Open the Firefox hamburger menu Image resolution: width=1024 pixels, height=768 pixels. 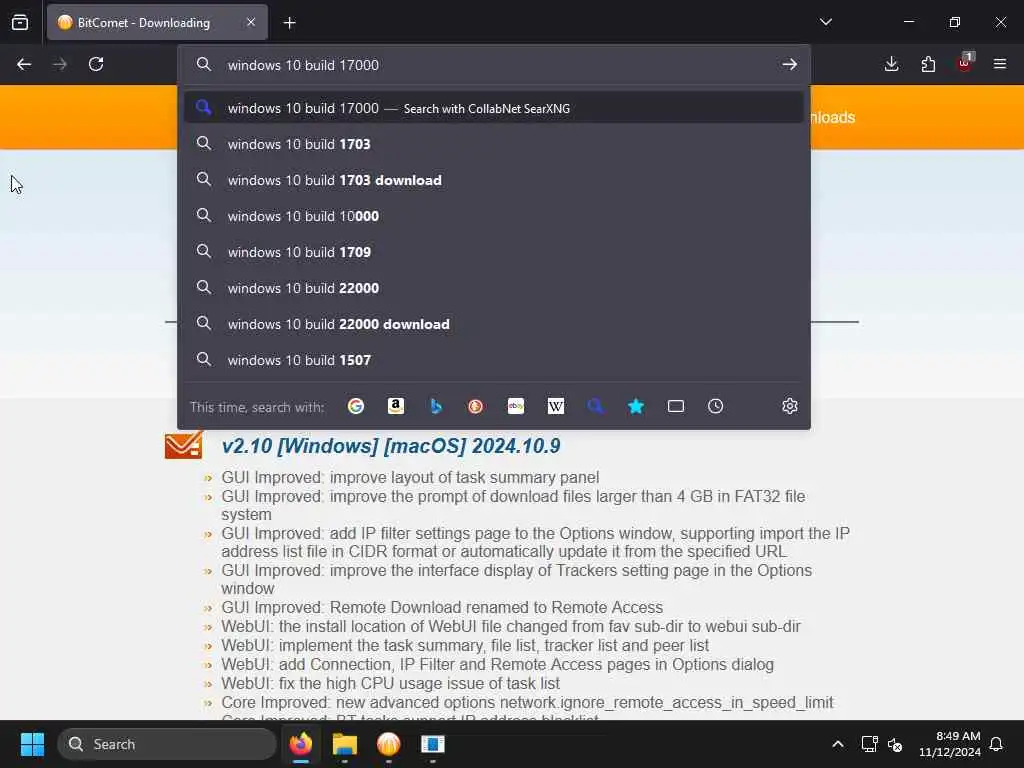pos(1000,64)
